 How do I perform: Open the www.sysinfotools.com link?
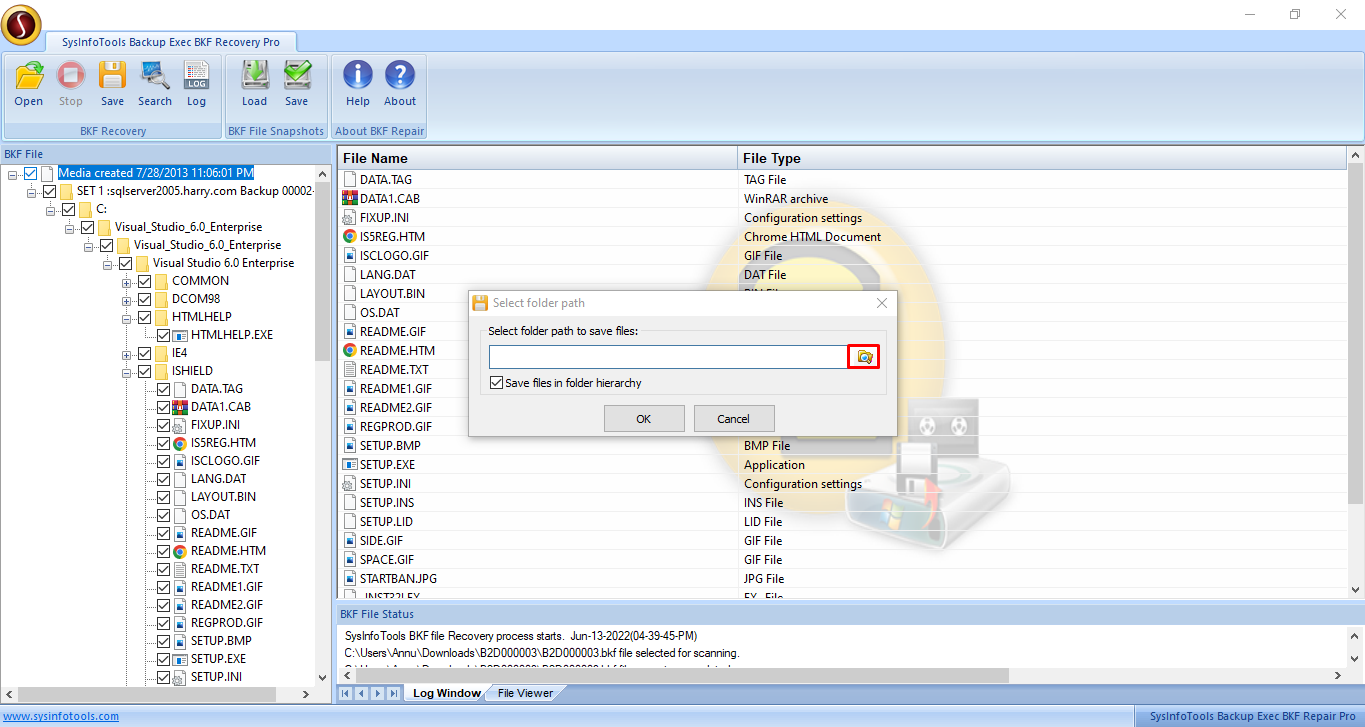(61, 716)
